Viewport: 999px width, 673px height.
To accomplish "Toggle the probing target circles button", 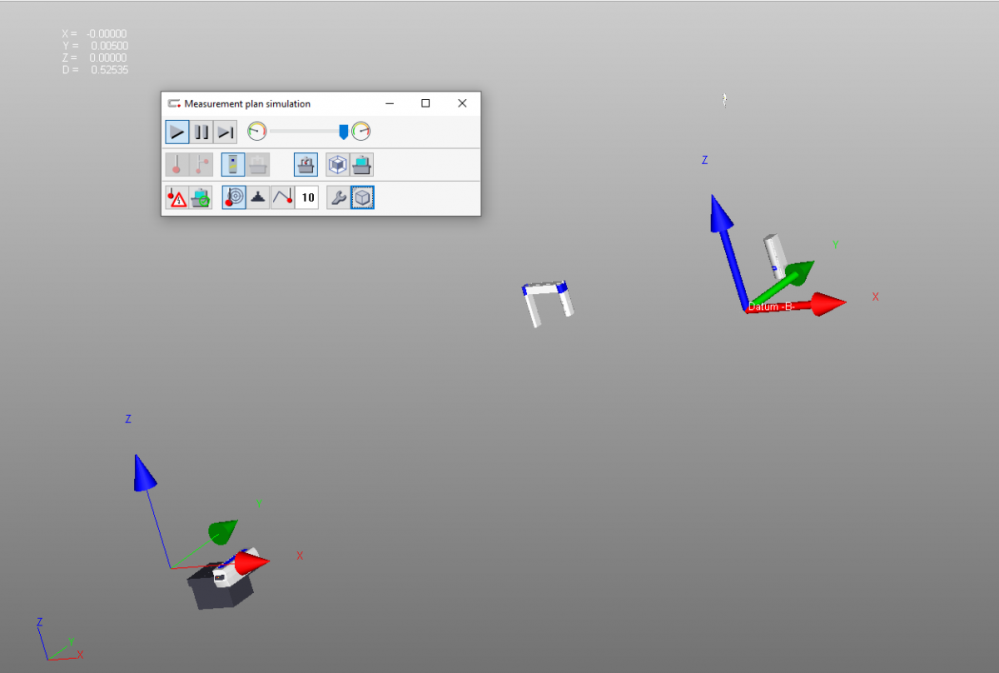I will (x=234, y=198).
